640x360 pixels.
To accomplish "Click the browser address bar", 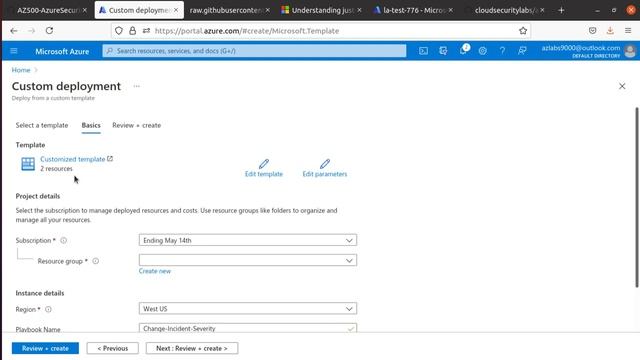I will point(320,31).
